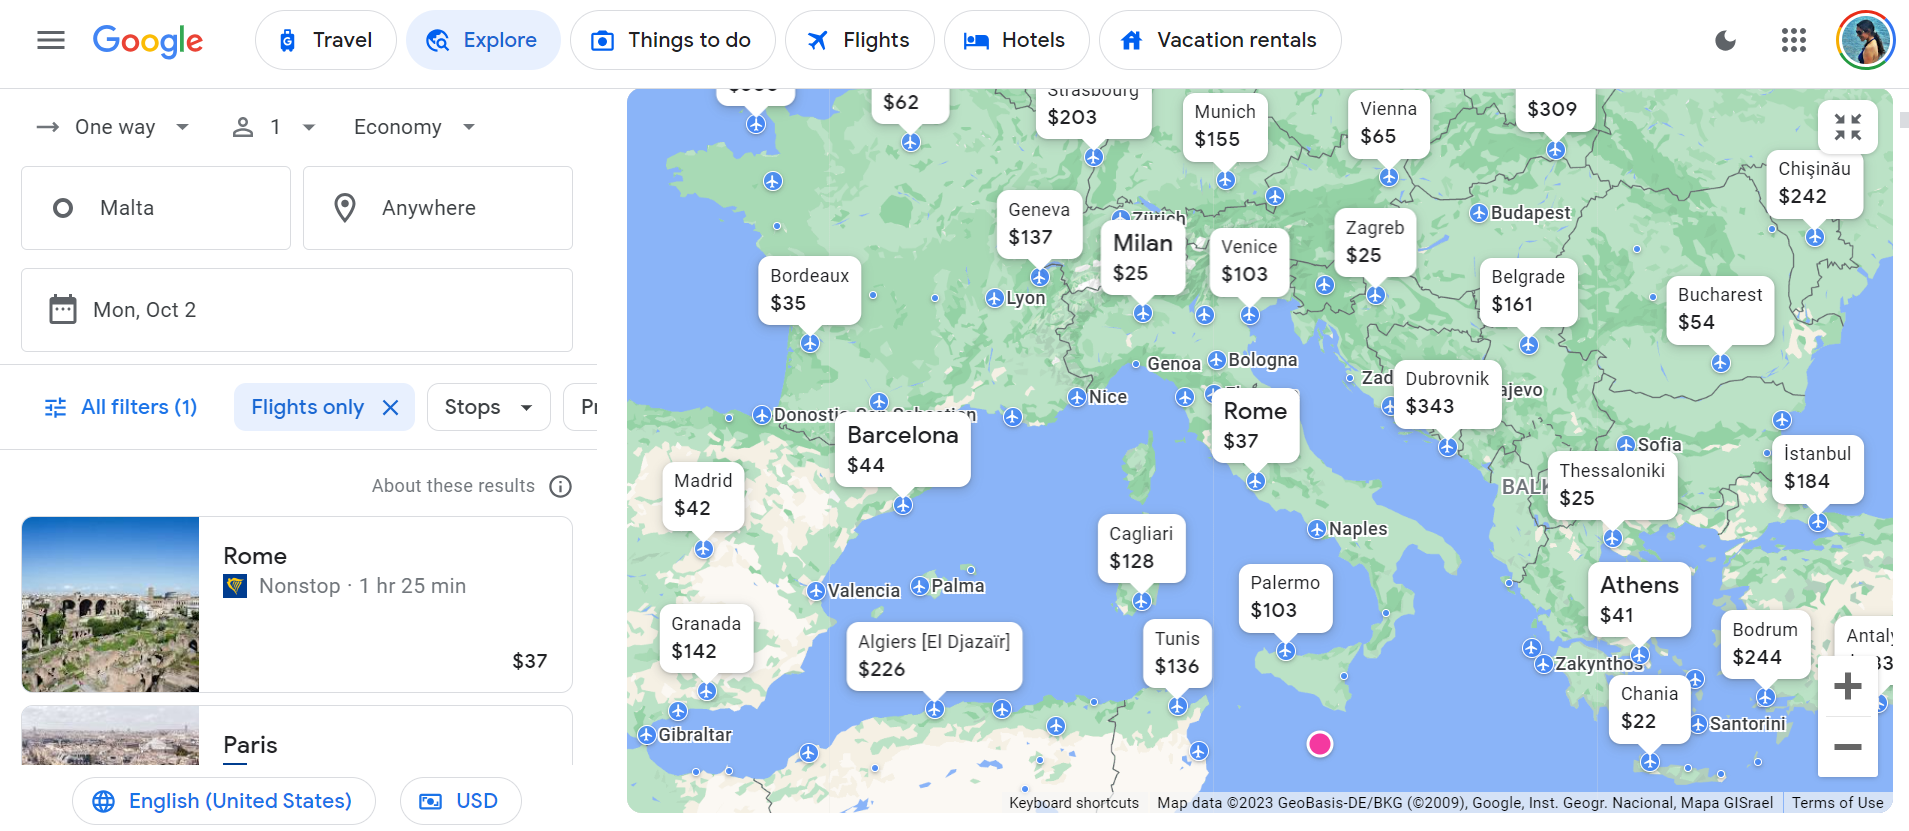Open the main hamburger menu
This screenshot has width=1909, height=831.
[x=51, y=40]
